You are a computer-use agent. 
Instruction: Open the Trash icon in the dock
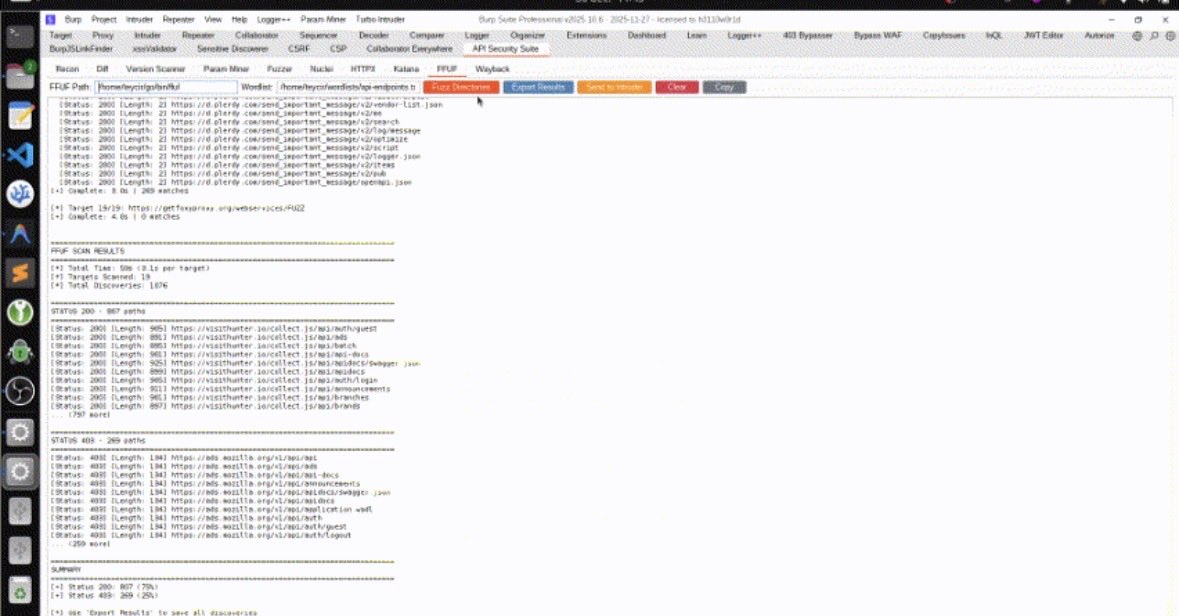click(20, 591)
